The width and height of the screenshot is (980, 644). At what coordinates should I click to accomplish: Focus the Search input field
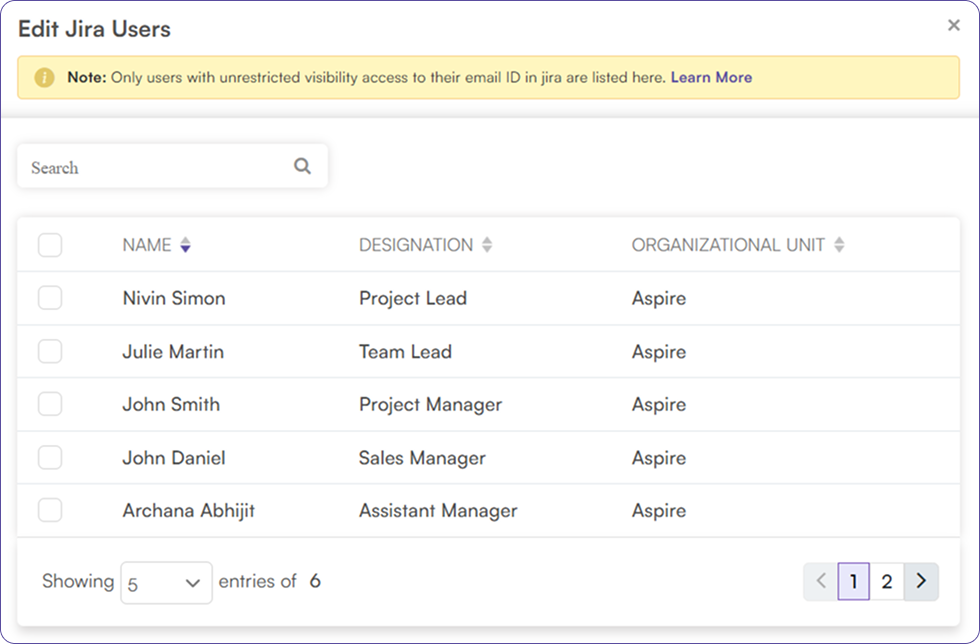[155, 167]
